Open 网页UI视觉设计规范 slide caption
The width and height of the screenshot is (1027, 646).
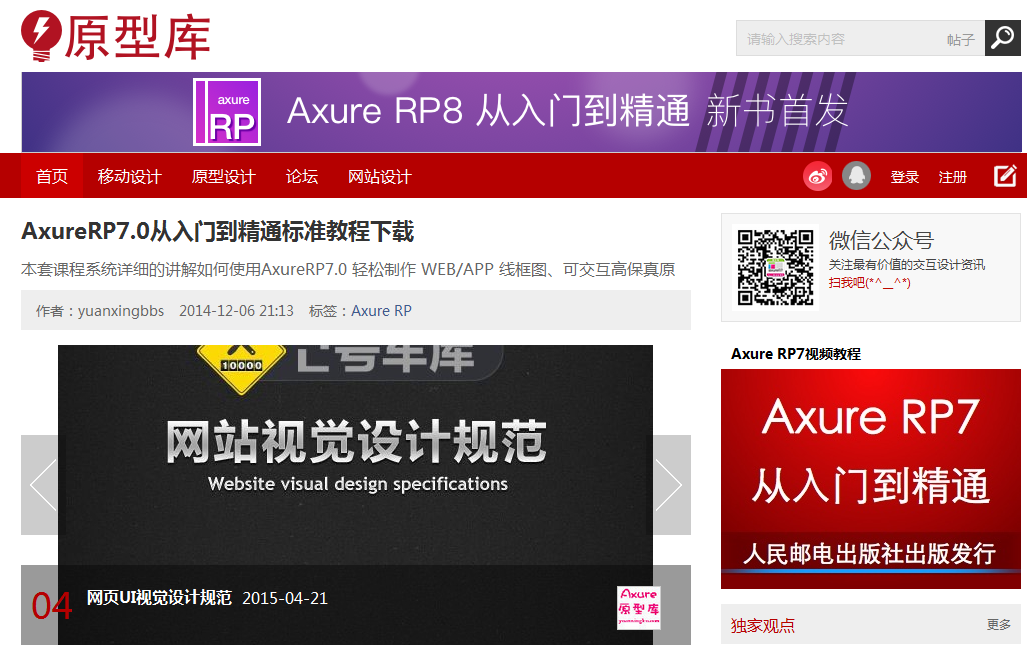pyautogui.click(x=159, y=598)
